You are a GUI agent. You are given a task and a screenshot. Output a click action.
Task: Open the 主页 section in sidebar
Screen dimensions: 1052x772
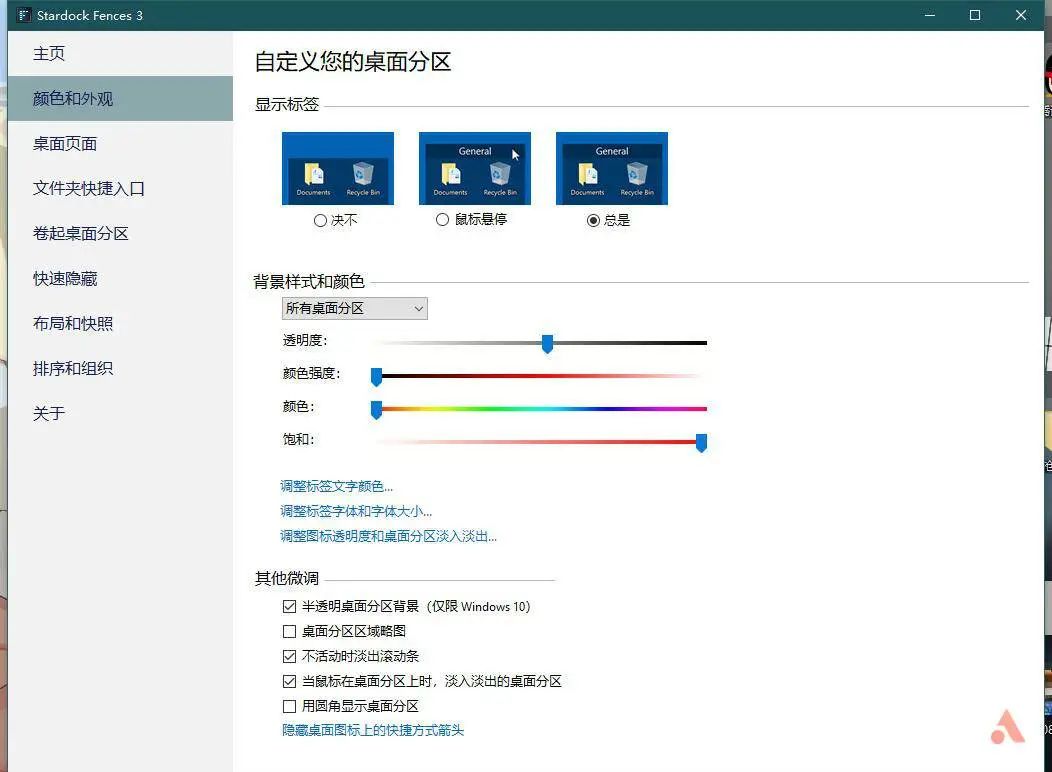coord(120,54)
